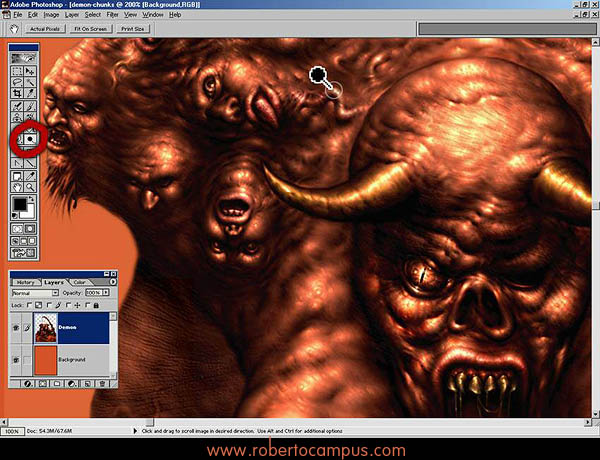
Task: Open the View menu
Action: (x=130, y=15)
